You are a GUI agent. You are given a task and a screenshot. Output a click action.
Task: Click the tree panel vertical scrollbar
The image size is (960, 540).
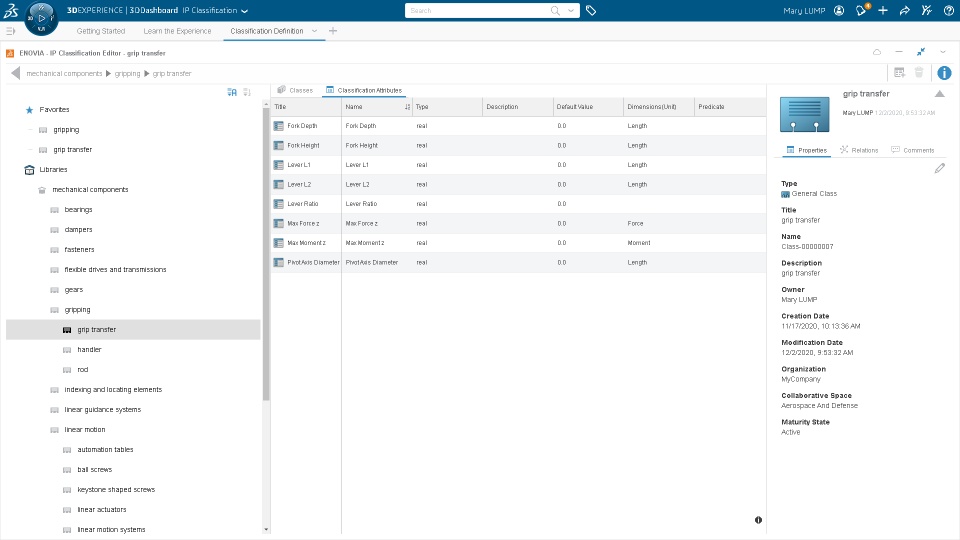266,254
